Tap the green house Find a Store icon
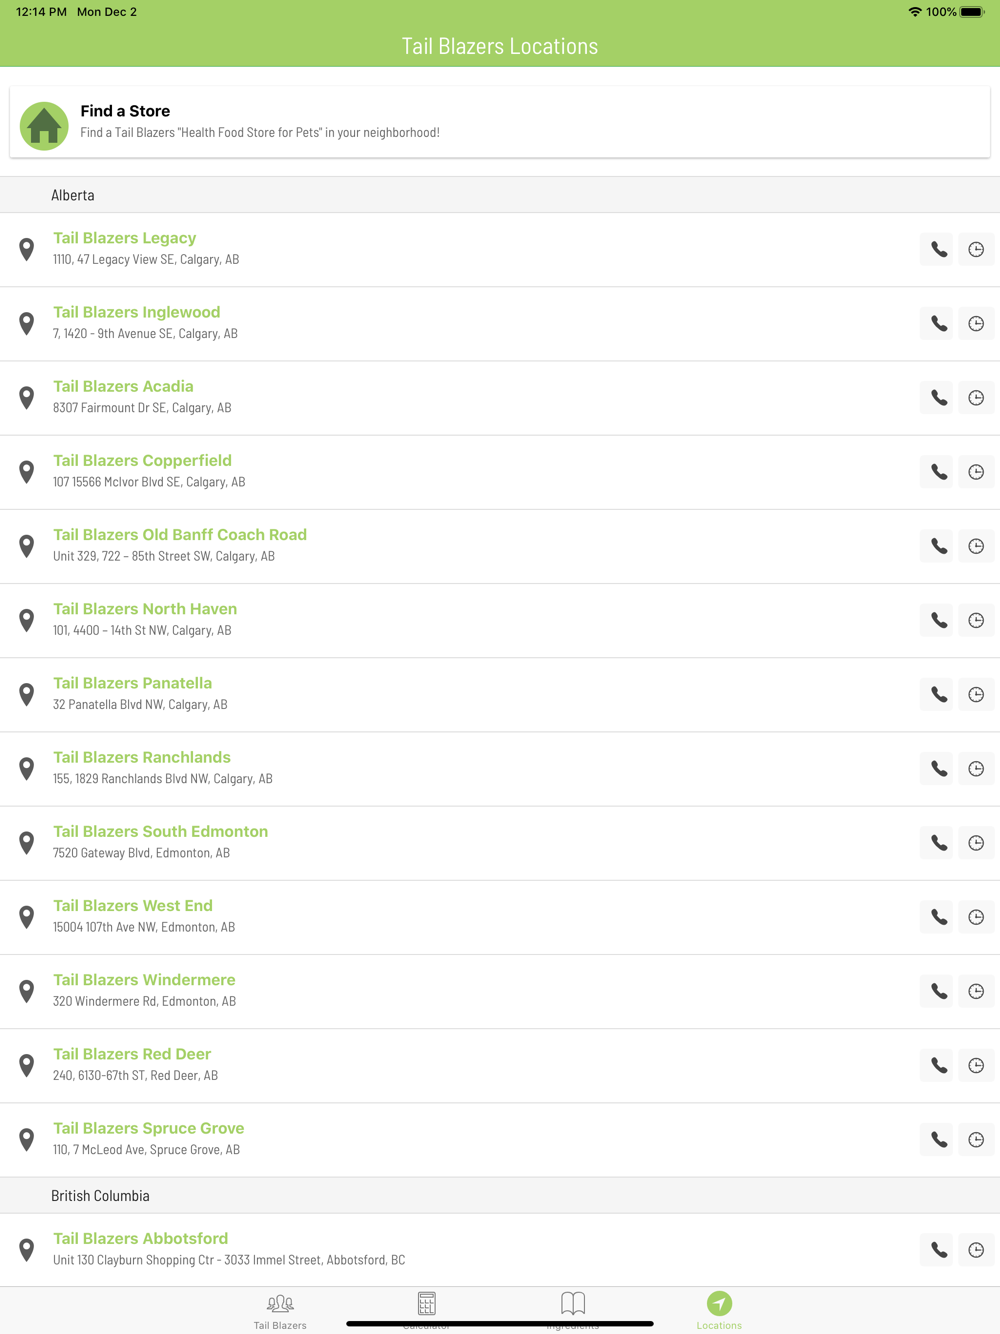The height and width of the screenshot is (1334, 1000). coord(44,126)
